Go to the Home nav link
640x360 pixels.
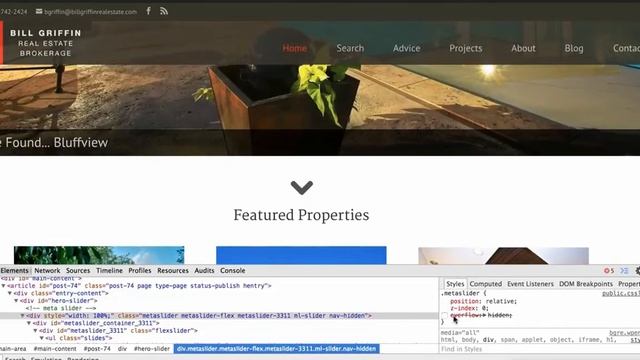[294, 48]
